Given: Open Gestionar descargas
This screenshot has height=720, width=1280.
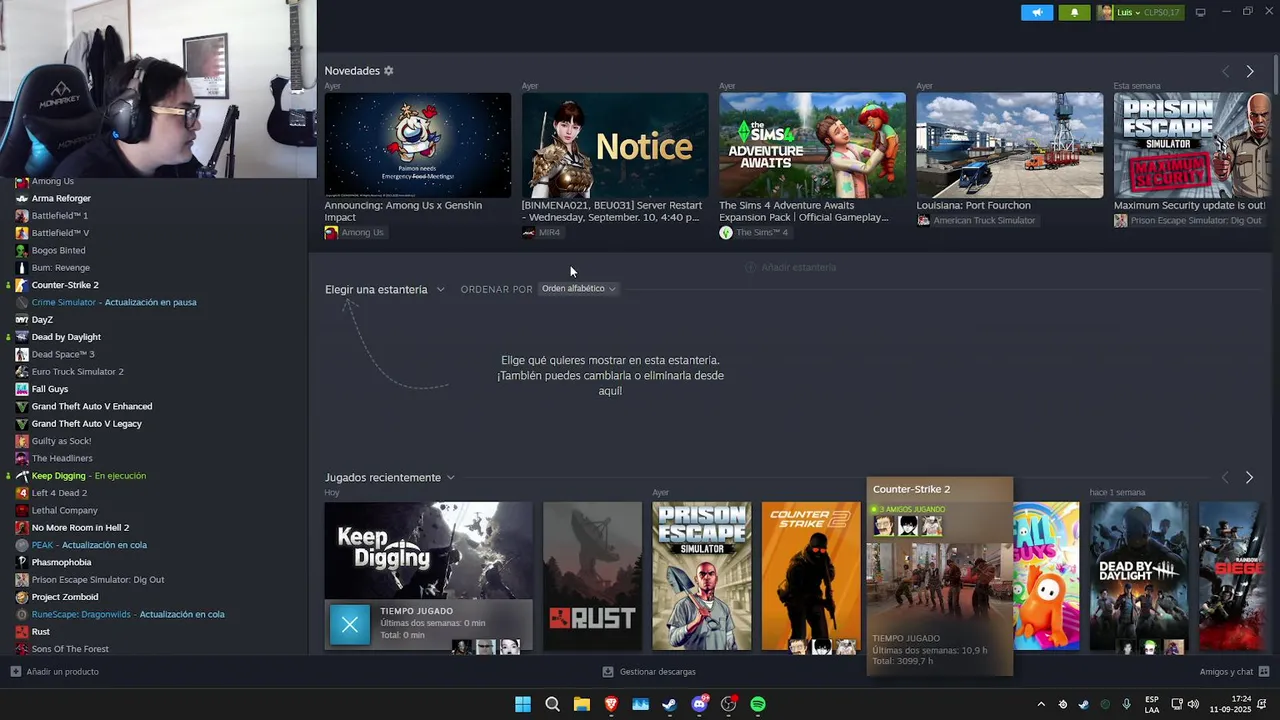Looking at the screenshot, I should (x=649, y=672).
